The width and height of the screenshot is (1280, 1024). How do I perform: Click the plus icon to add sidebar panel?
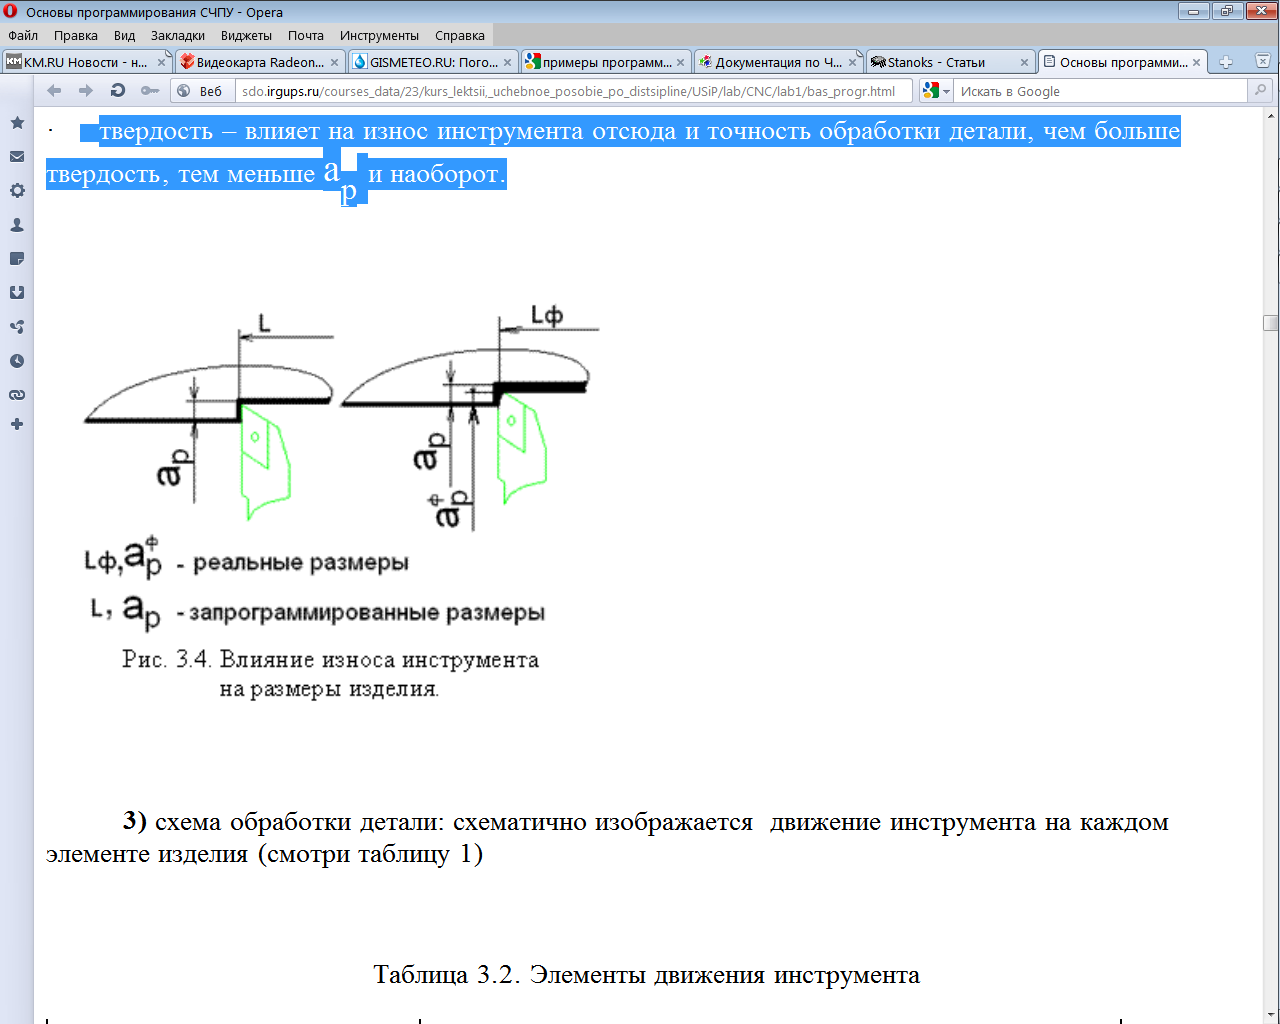tap(17, 424)
